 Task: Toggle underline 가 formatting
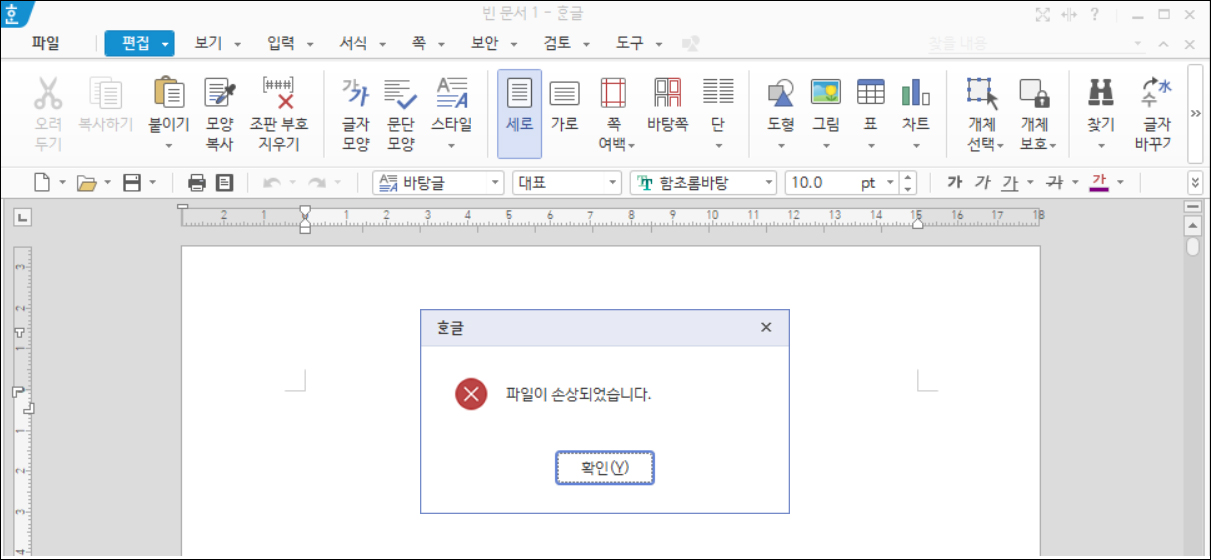click(1011, 182)
